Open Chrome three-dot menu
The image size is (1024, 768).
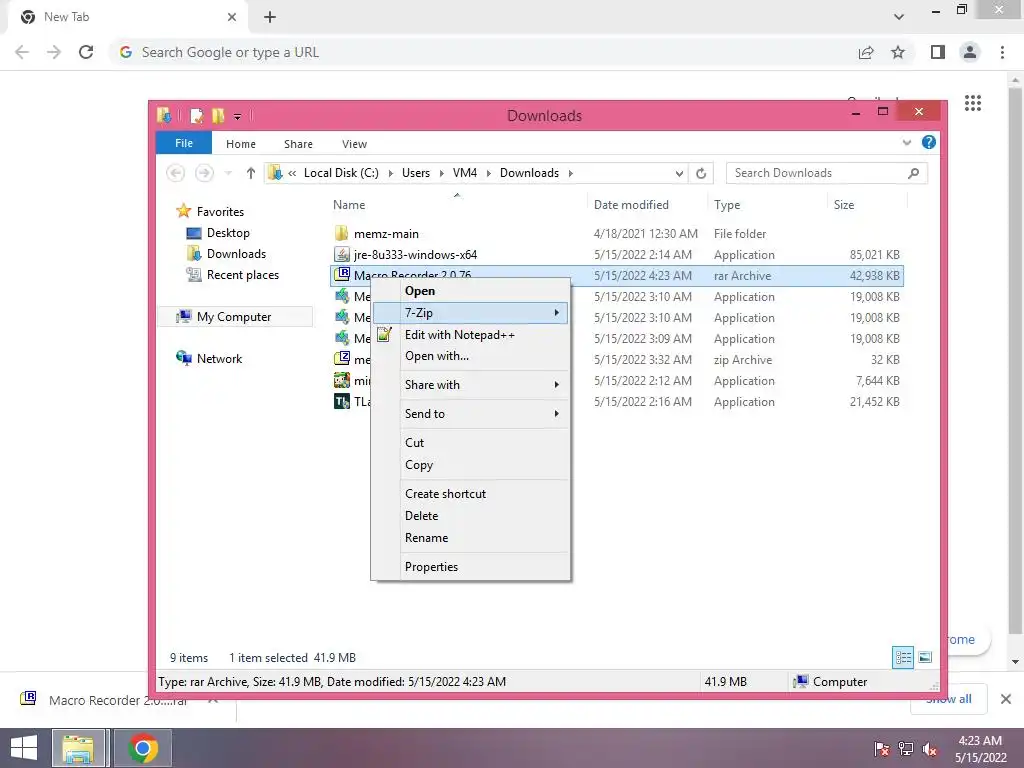click(1002, 52)
